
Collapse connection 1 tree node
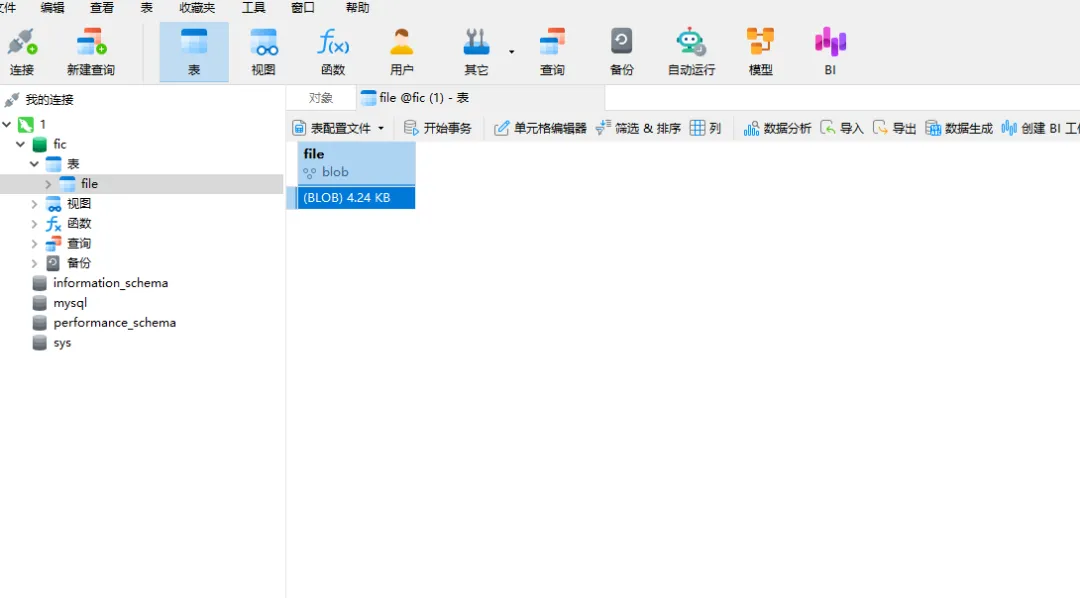tap(7, 125)
